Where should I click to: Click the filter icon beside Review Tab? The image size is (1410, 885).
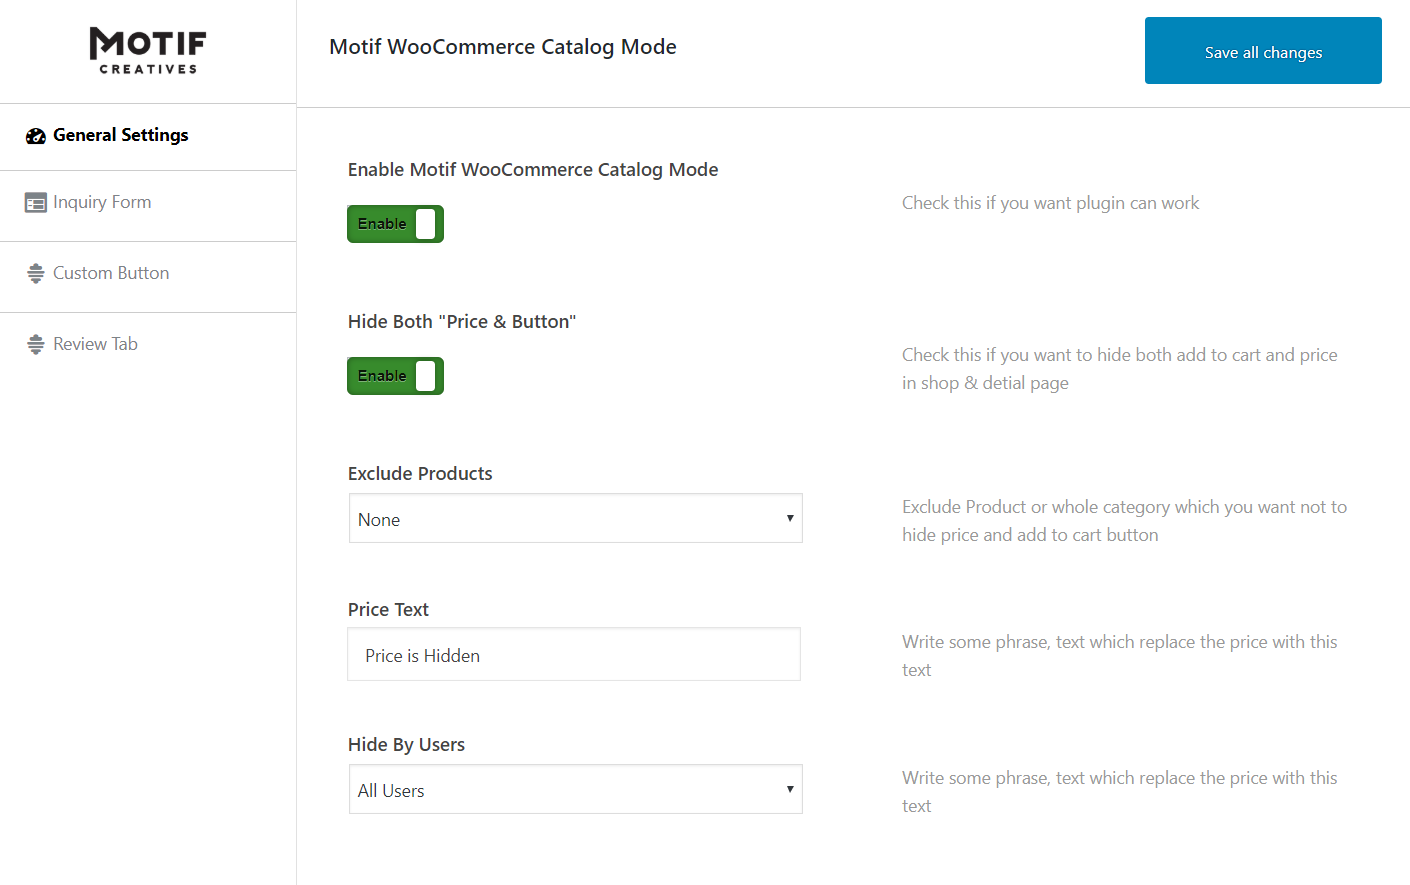point(36,343)
